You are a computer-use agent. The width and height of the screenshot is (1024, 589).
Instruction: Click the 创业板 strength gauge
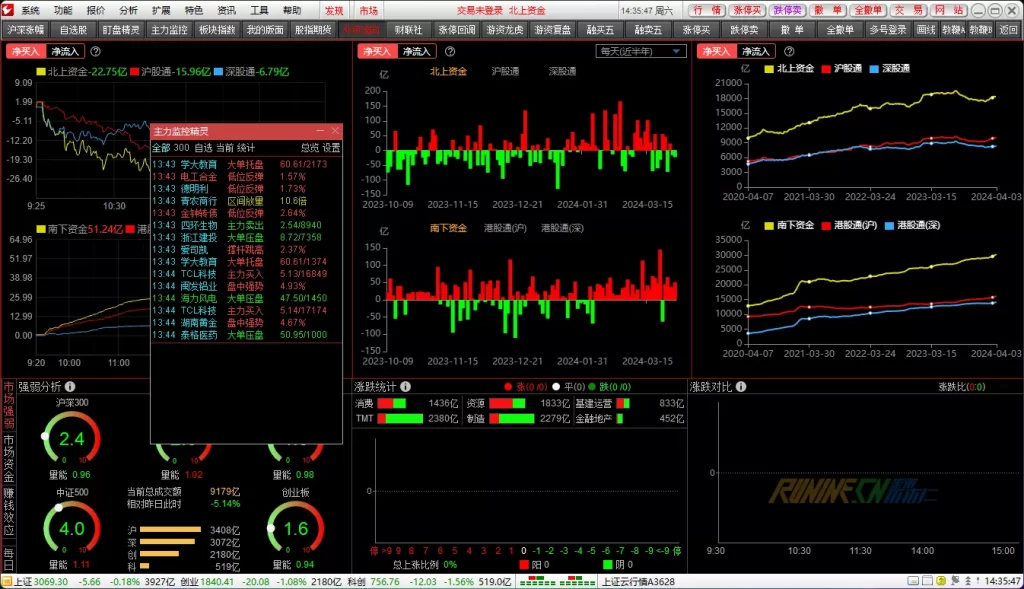coord(295,527)
